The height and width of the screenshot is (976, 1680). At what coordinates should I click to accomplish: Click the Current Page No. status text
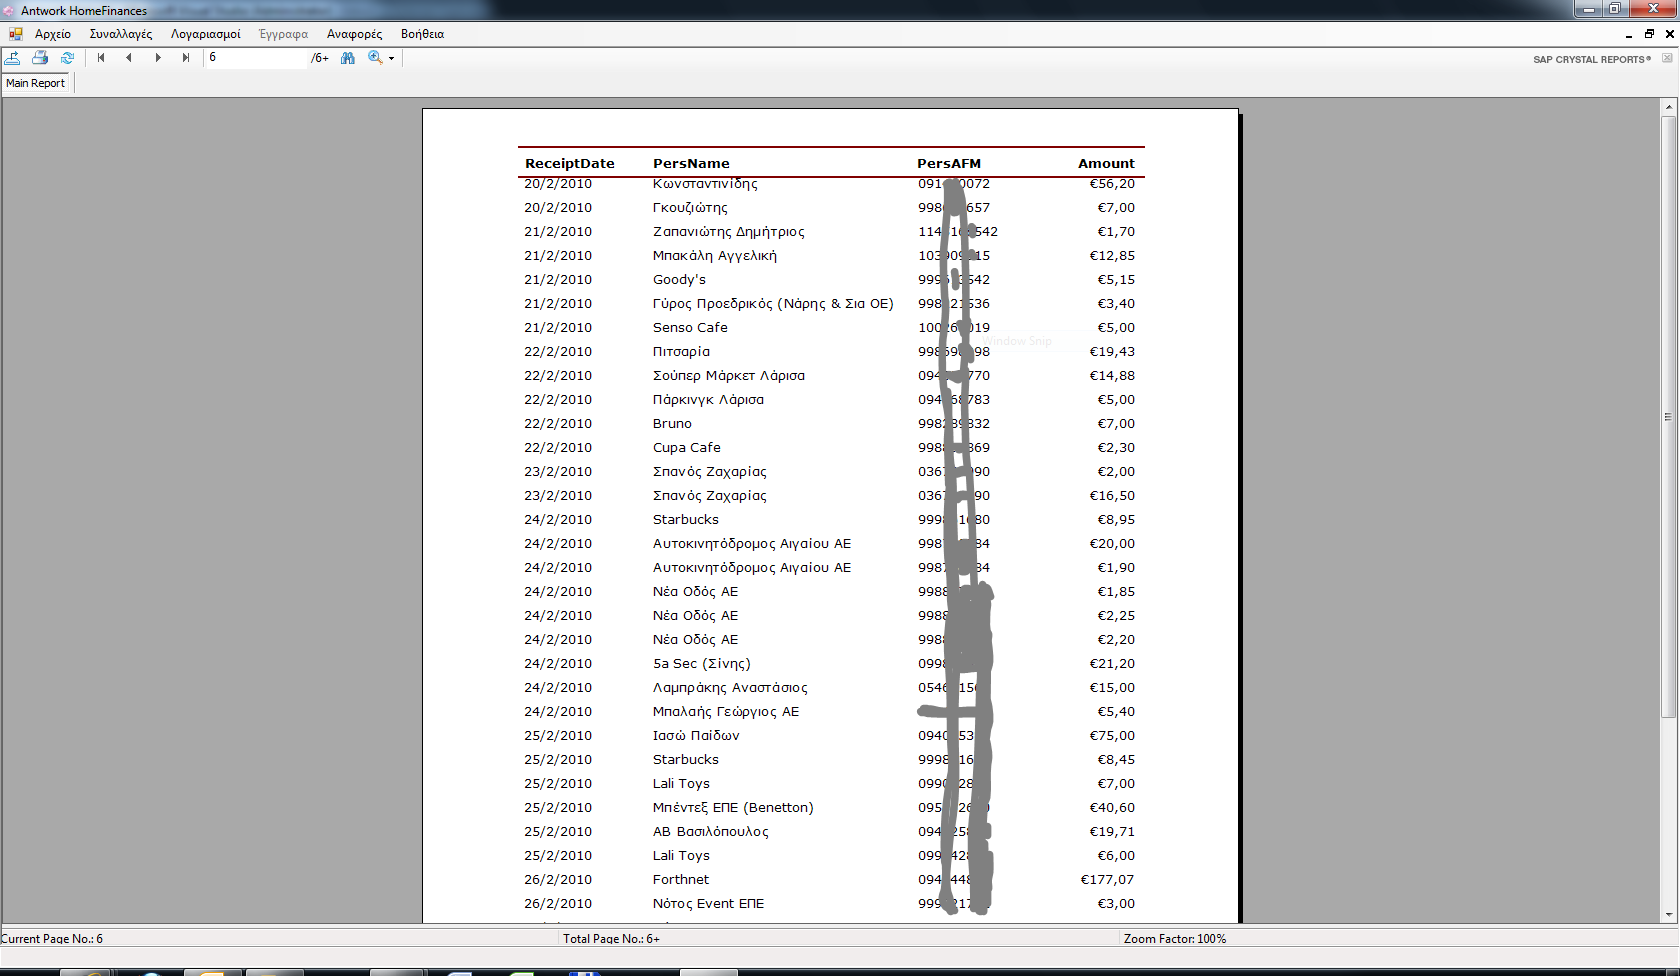click(x=52, y=939)
